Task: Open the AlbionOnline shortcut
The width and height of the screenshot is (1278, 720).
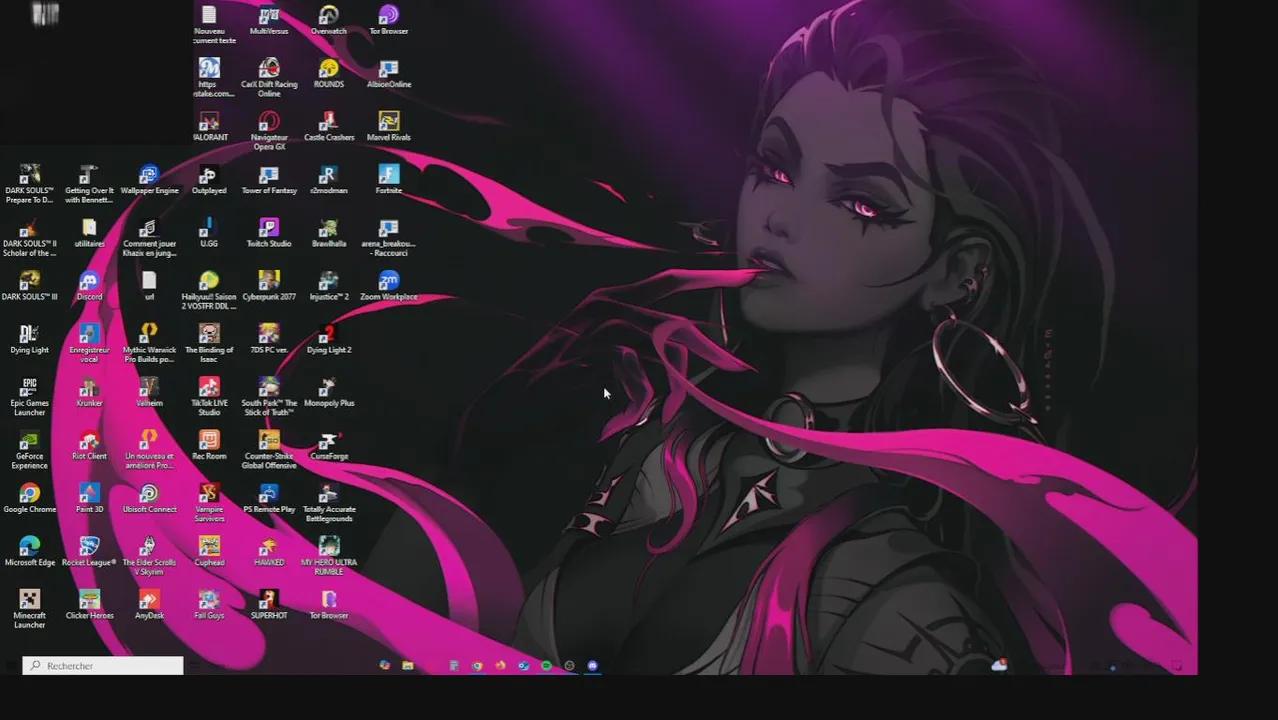Action: [x=389, y=74]
